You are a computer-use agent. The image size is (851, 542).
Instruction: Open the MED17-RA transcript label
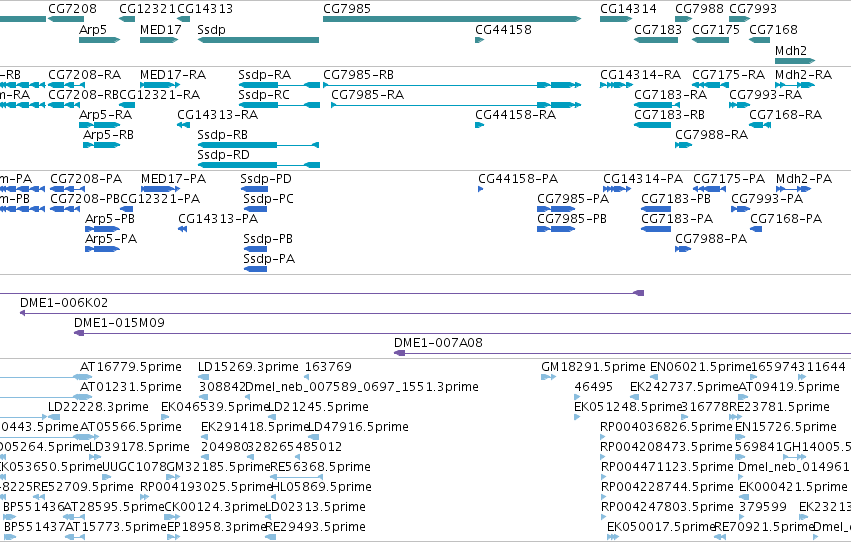[x=173, y=74]
